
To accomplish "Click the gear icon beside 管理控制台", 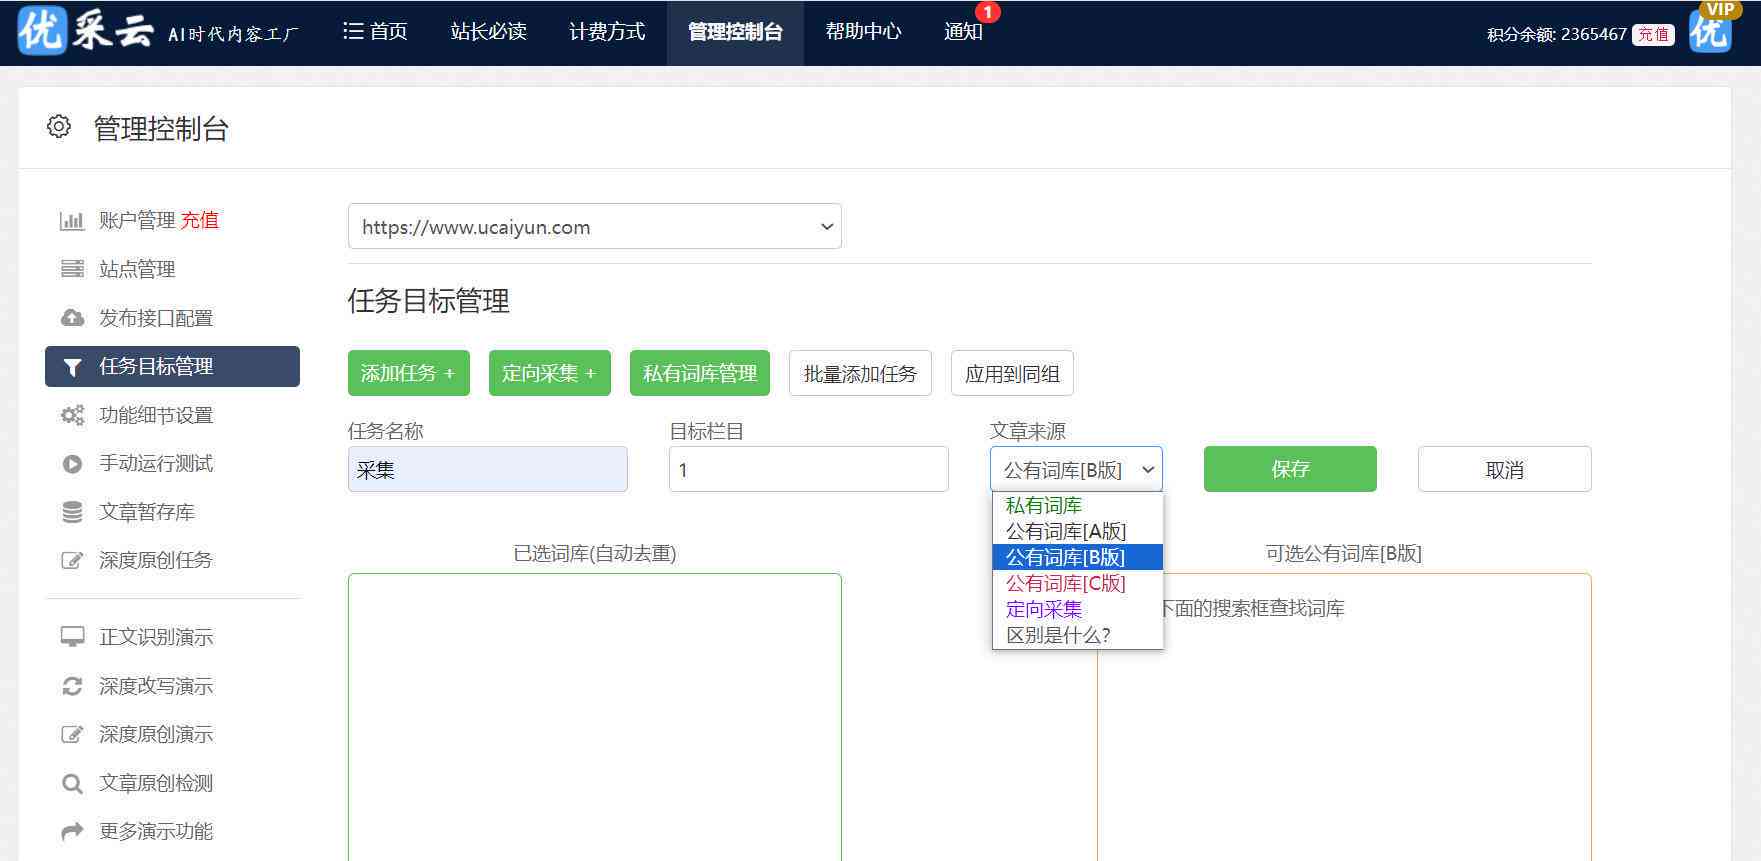I will [x=59, y=127].
